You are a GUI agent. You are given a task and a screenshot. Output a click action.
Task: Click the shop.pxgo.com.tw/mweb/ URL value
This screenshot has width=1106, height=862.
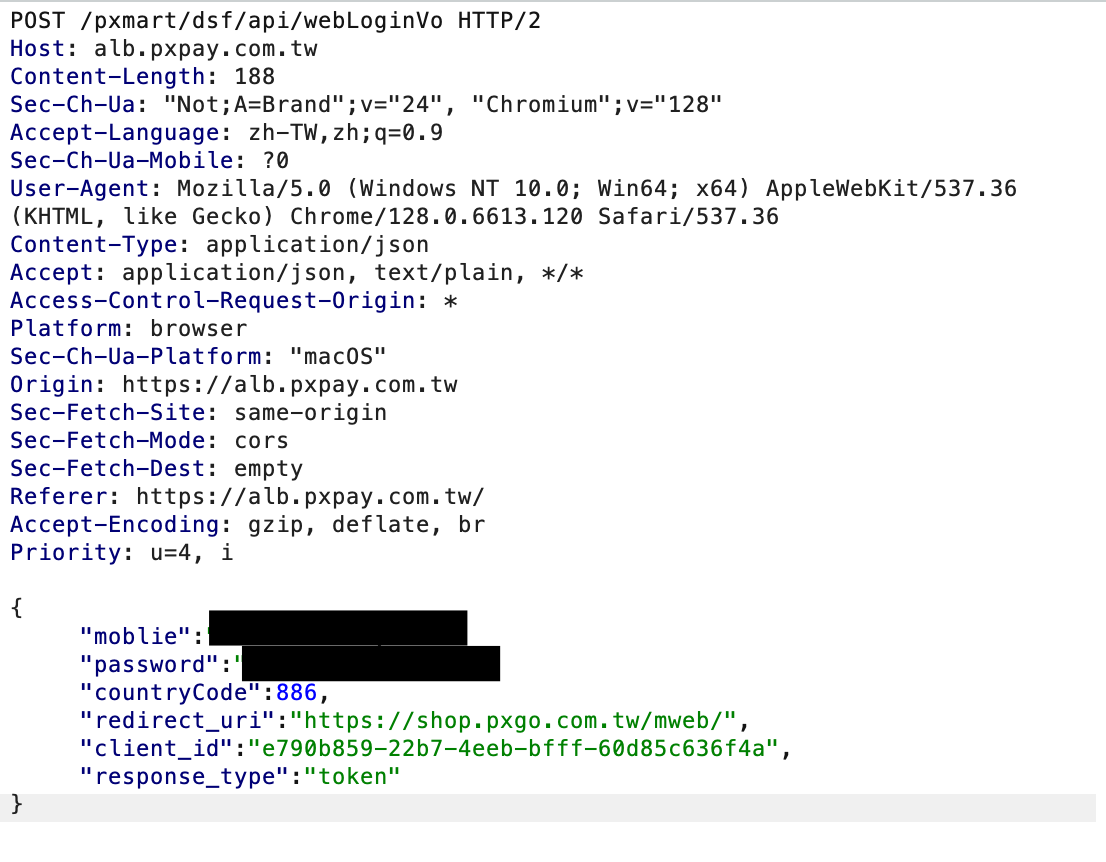(x=514, y=720)
